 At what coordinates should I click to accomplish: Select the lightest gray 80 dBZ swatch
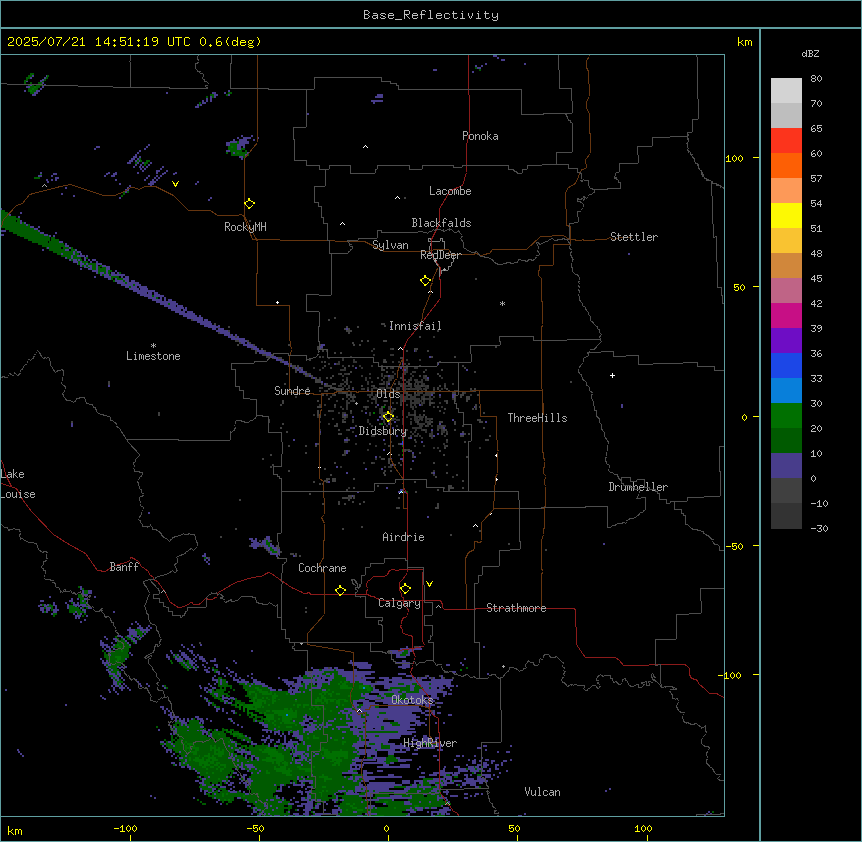click(x=786, y=91)
